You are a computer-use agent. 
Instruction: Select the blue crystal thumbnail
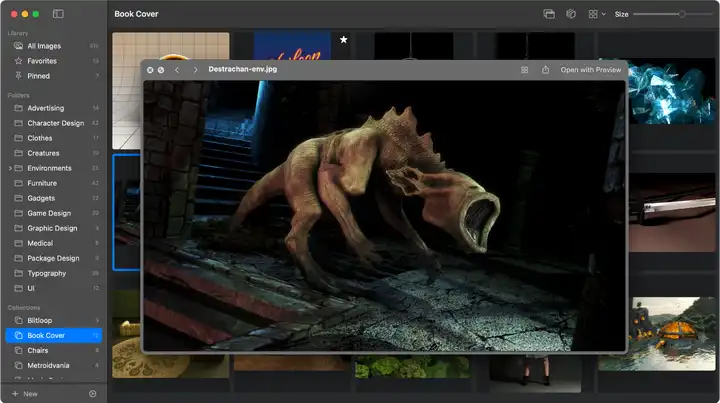click(672, 91)
